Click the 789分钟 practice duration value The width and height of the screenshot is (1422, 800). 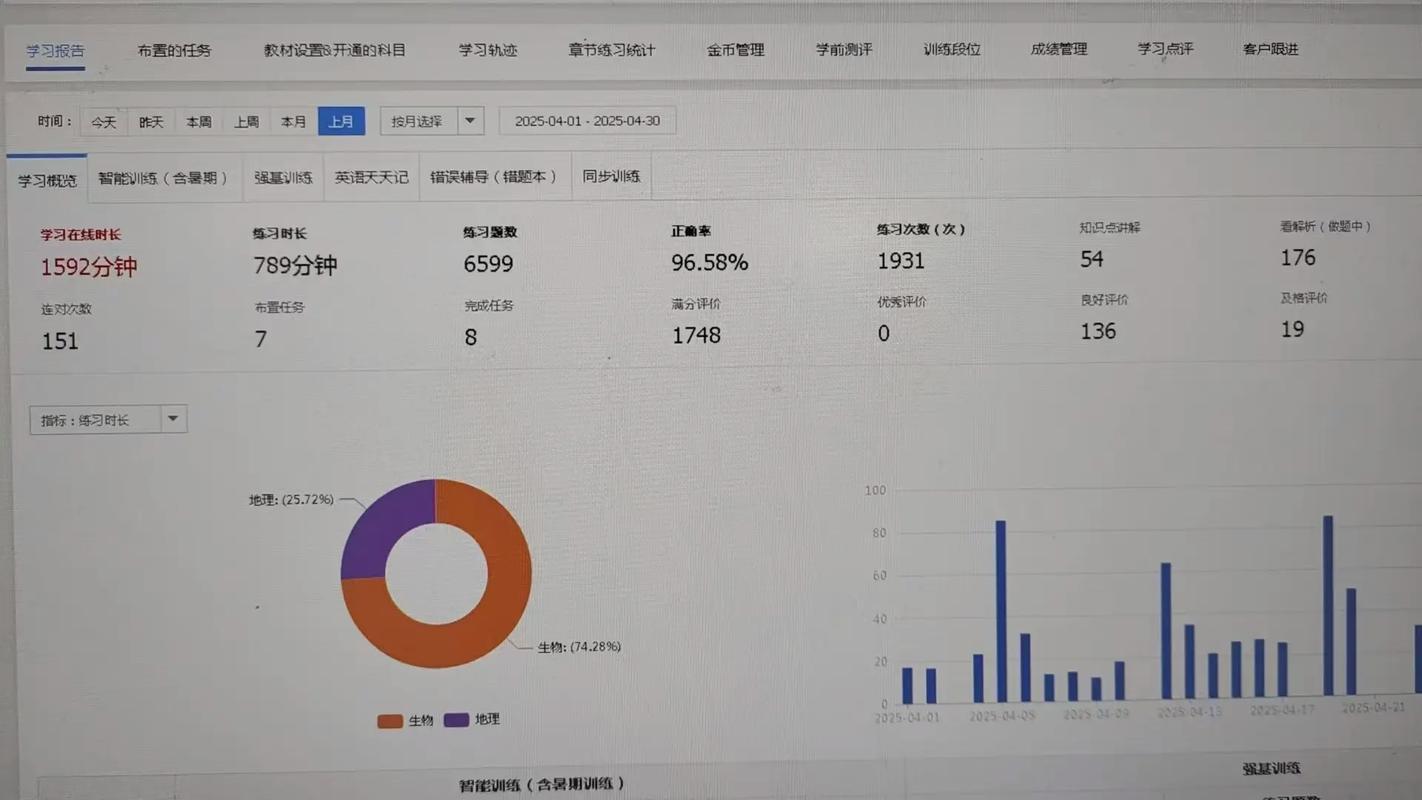tap(295, 265)
